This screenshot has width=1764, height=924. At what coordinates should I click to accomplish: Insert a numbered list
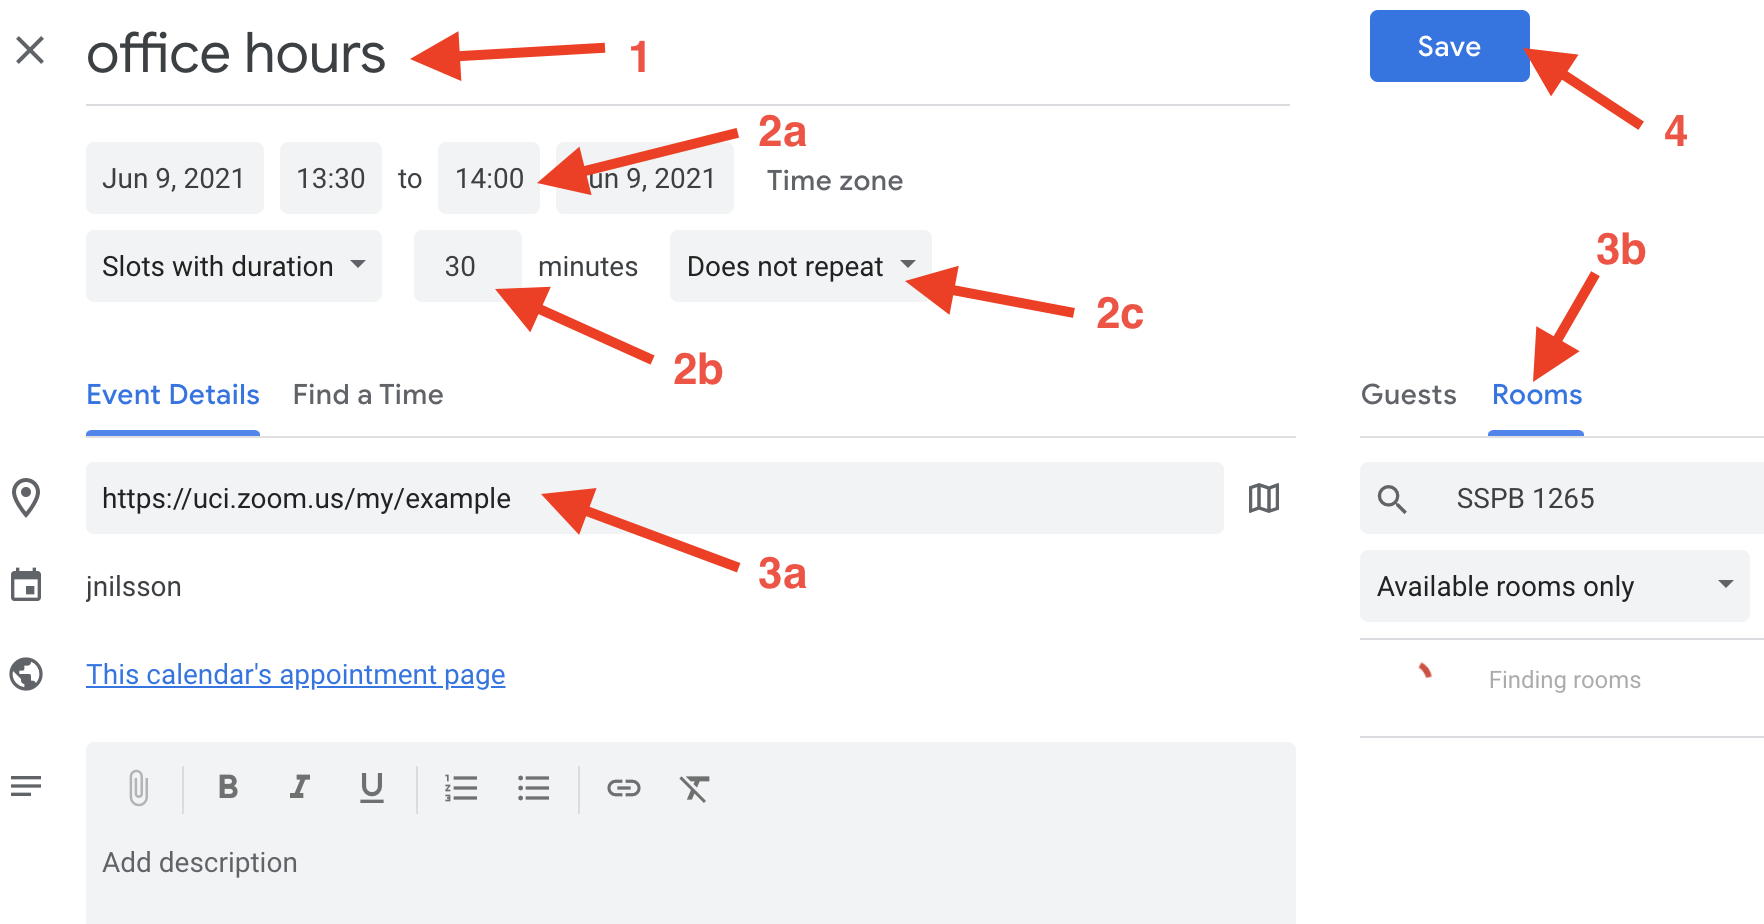coord(461,788)
